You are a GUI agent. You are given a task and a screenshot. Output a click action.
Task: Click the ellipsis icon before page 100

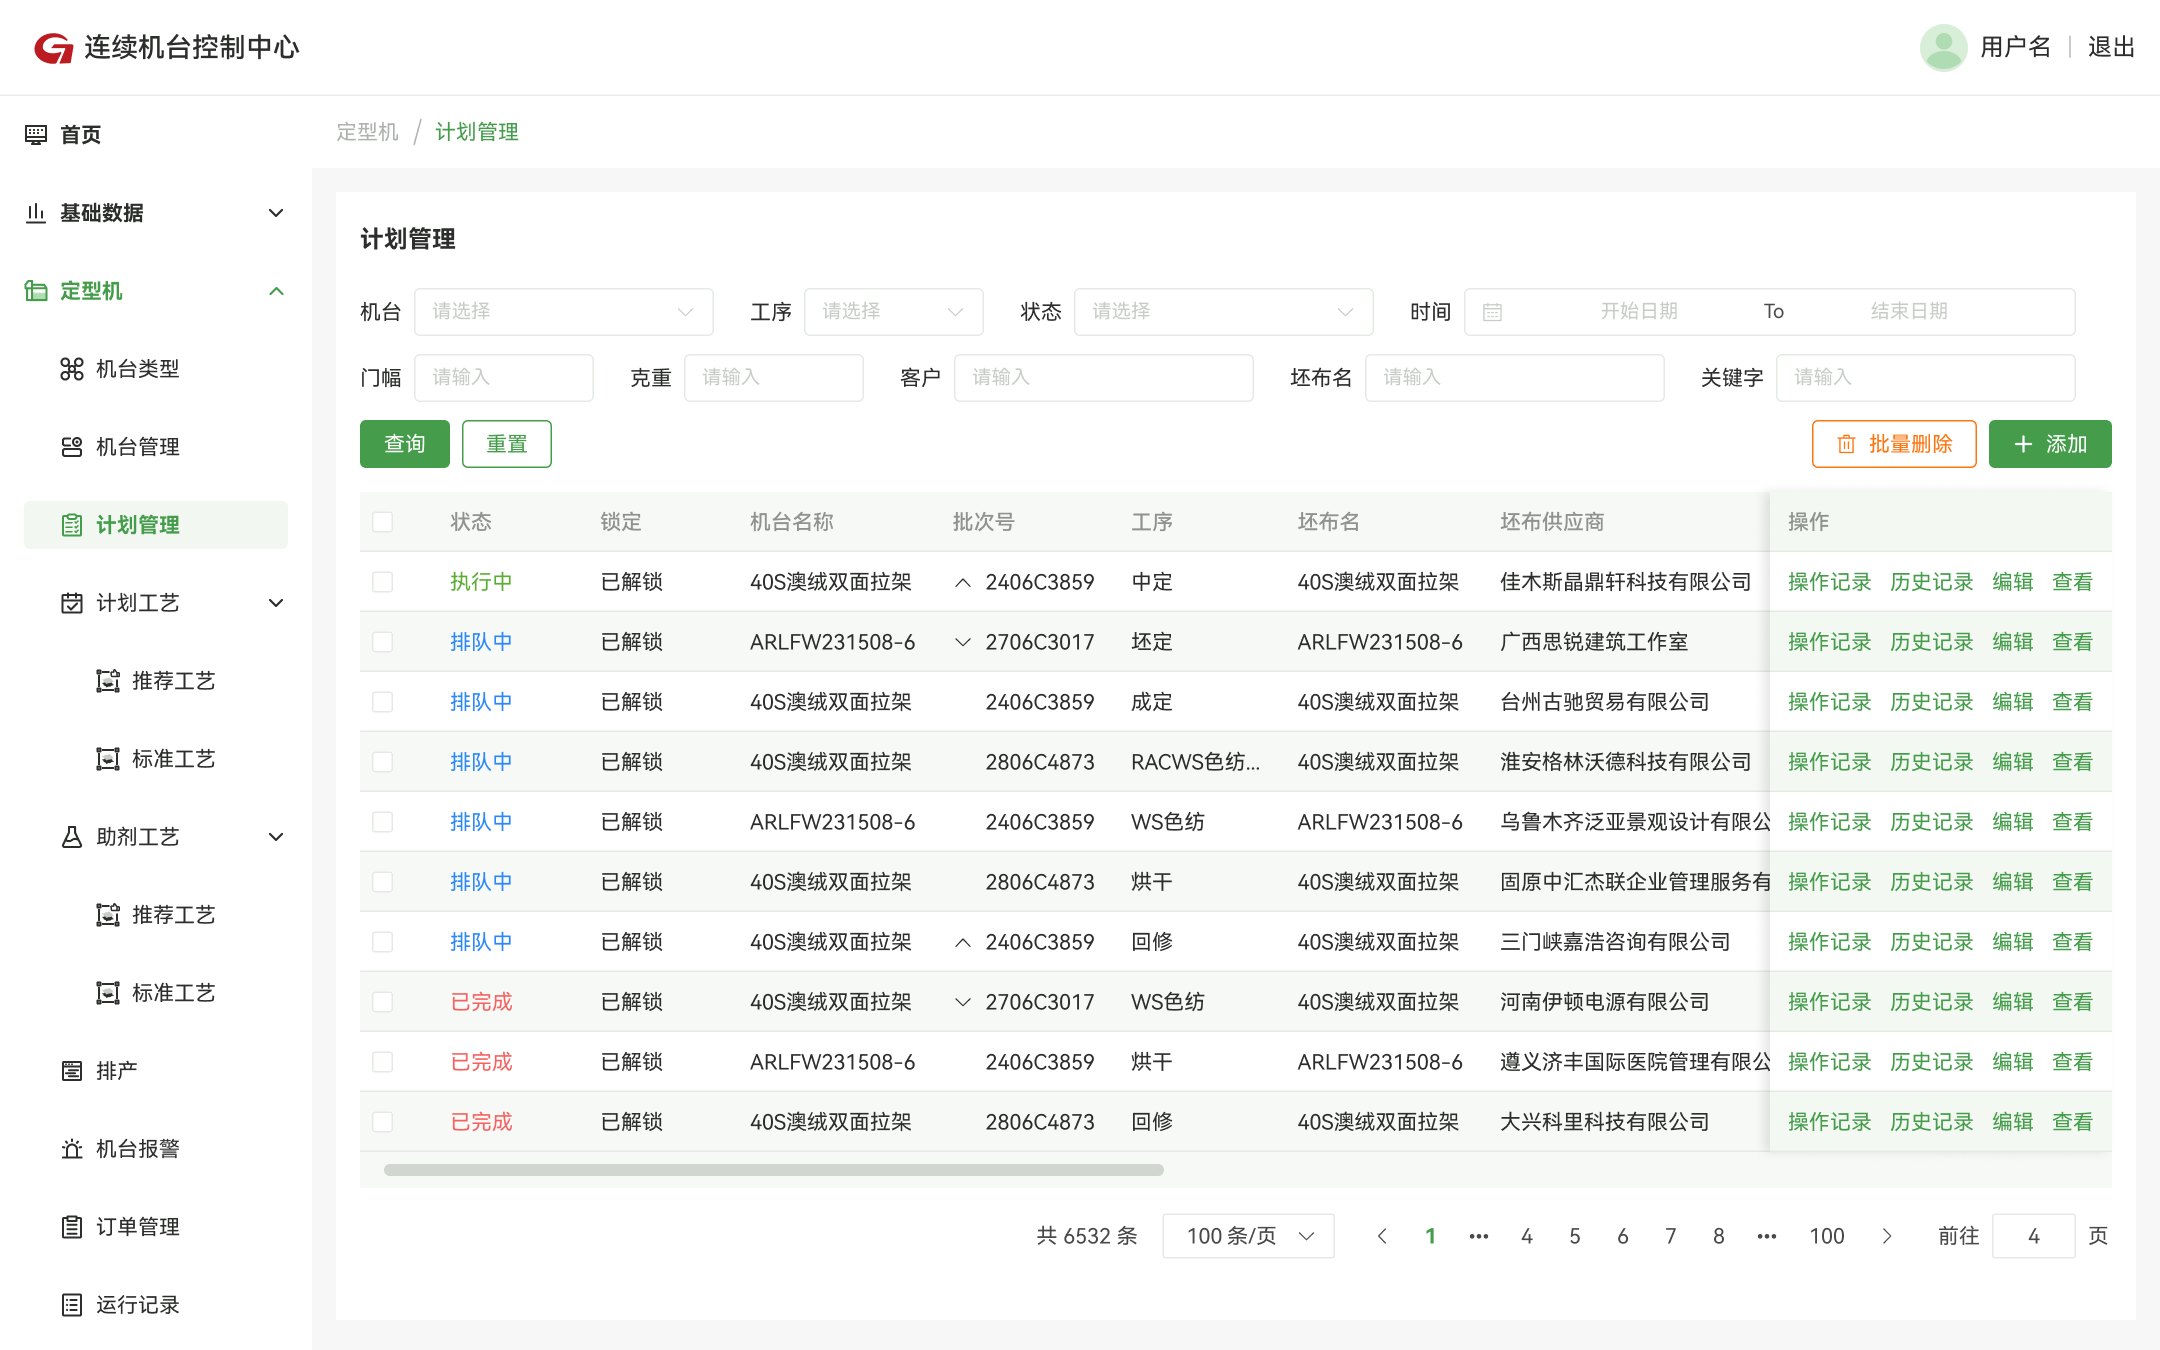pos(1767,1236)
